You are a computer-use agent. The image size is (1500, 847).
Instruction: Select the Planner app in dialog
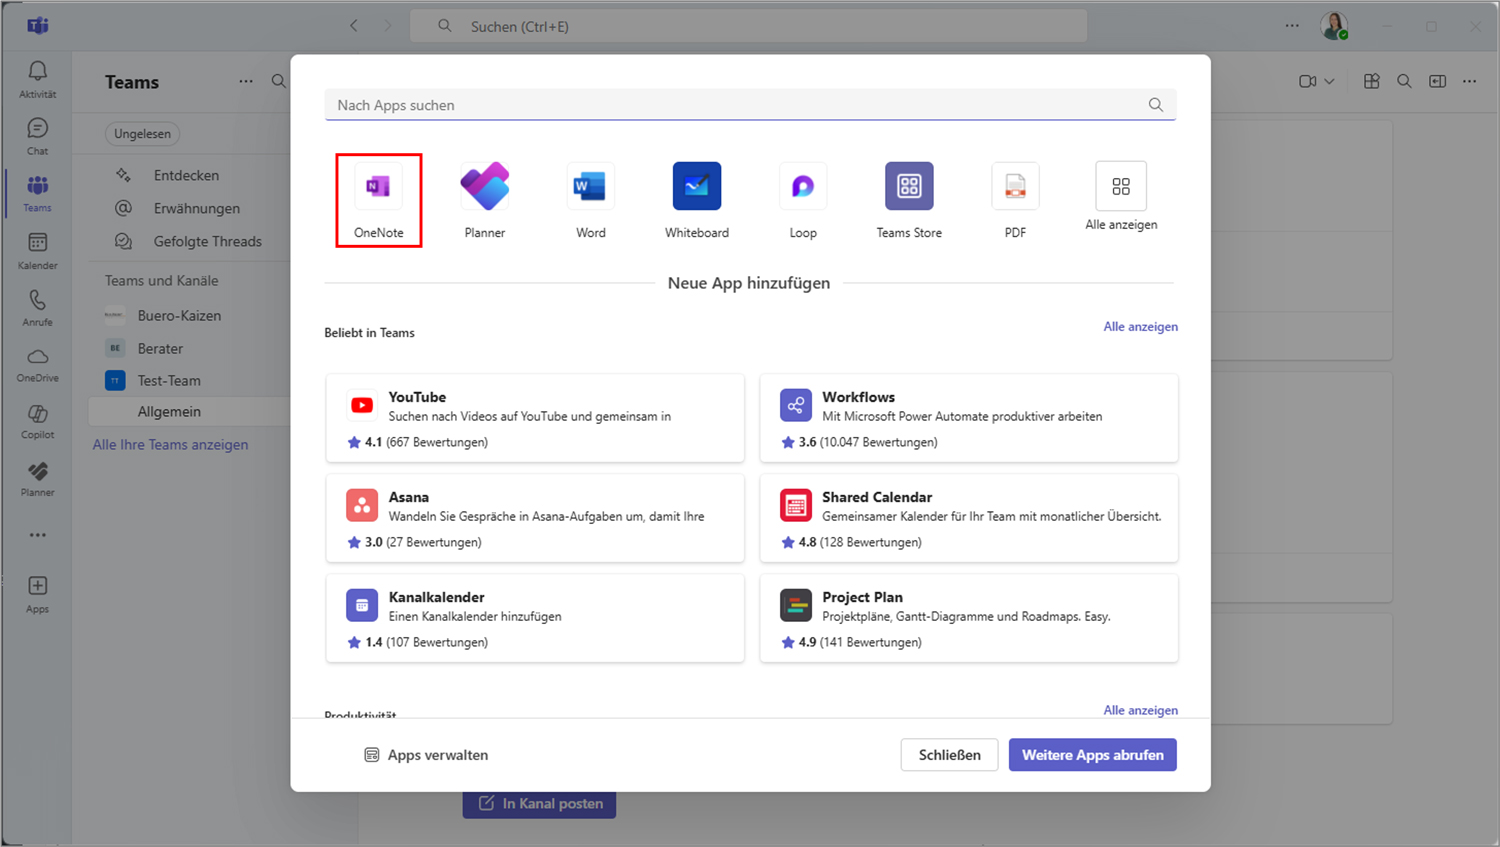(484, 188)
